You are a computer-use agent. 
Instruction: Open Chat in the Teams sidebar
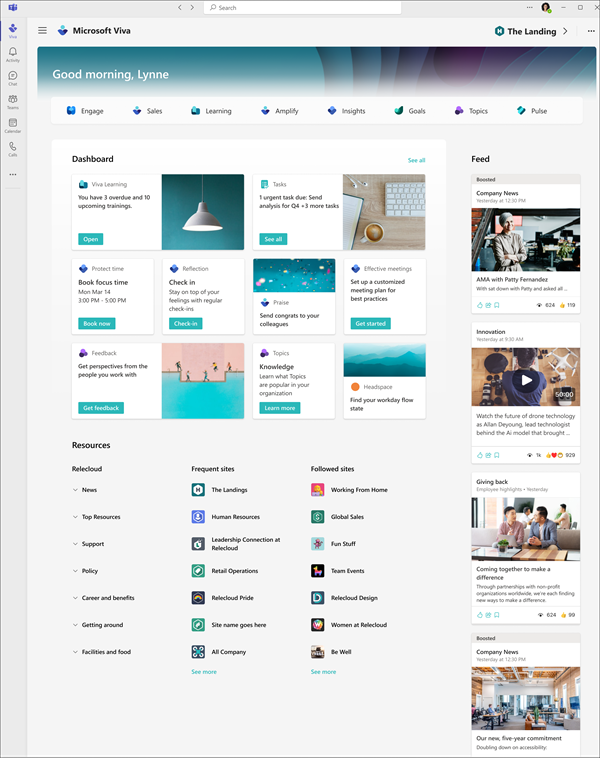point(13,78)
